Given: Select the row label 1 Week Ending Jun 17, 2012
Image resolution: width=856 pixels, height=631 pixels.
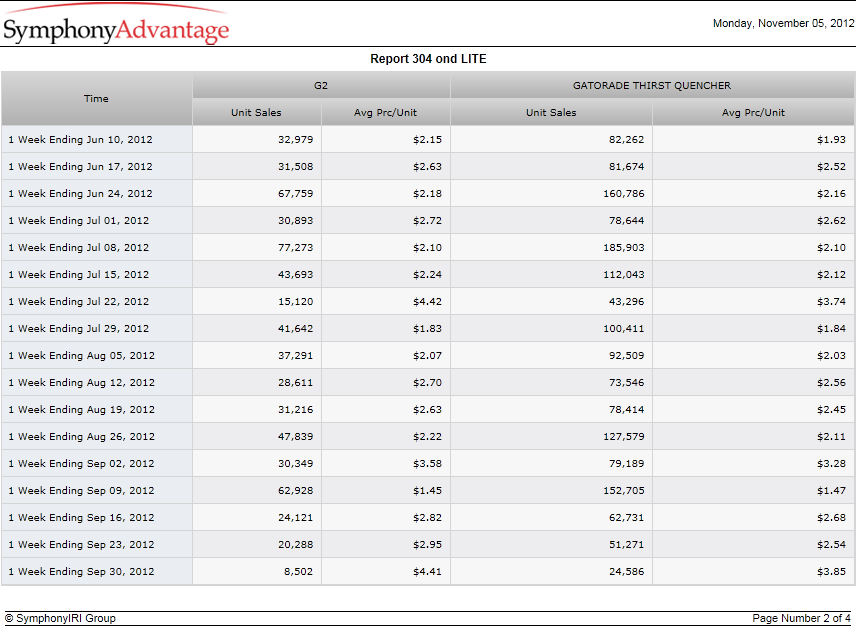Looking at the screenshot, I should click(80, 166).
